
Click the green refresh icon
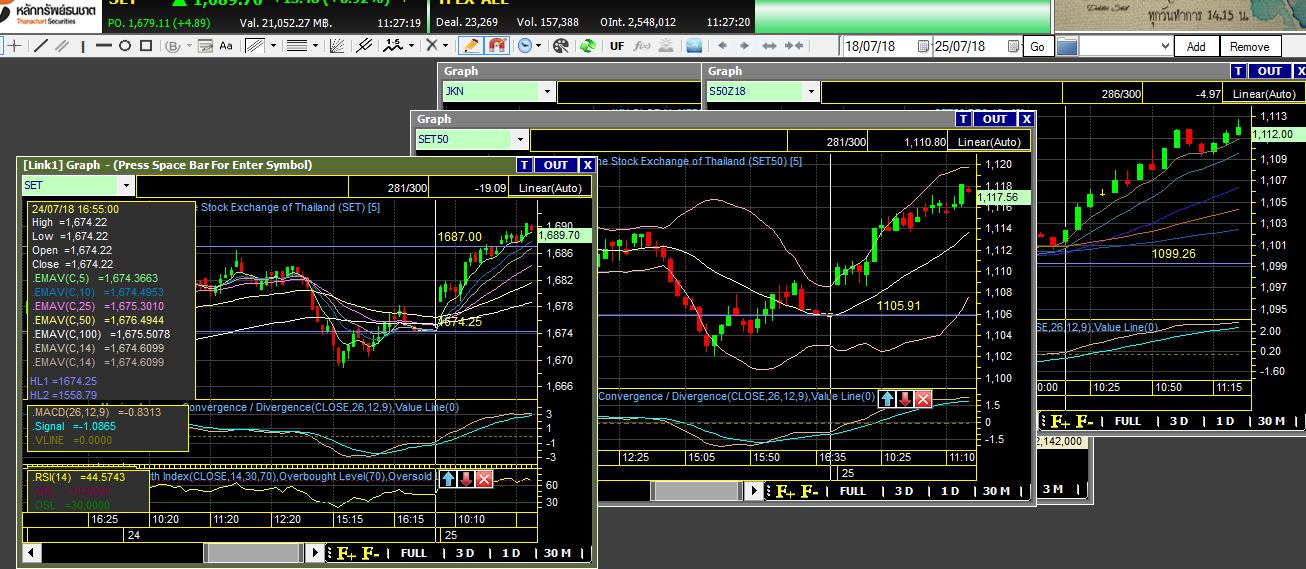point(588,46)
